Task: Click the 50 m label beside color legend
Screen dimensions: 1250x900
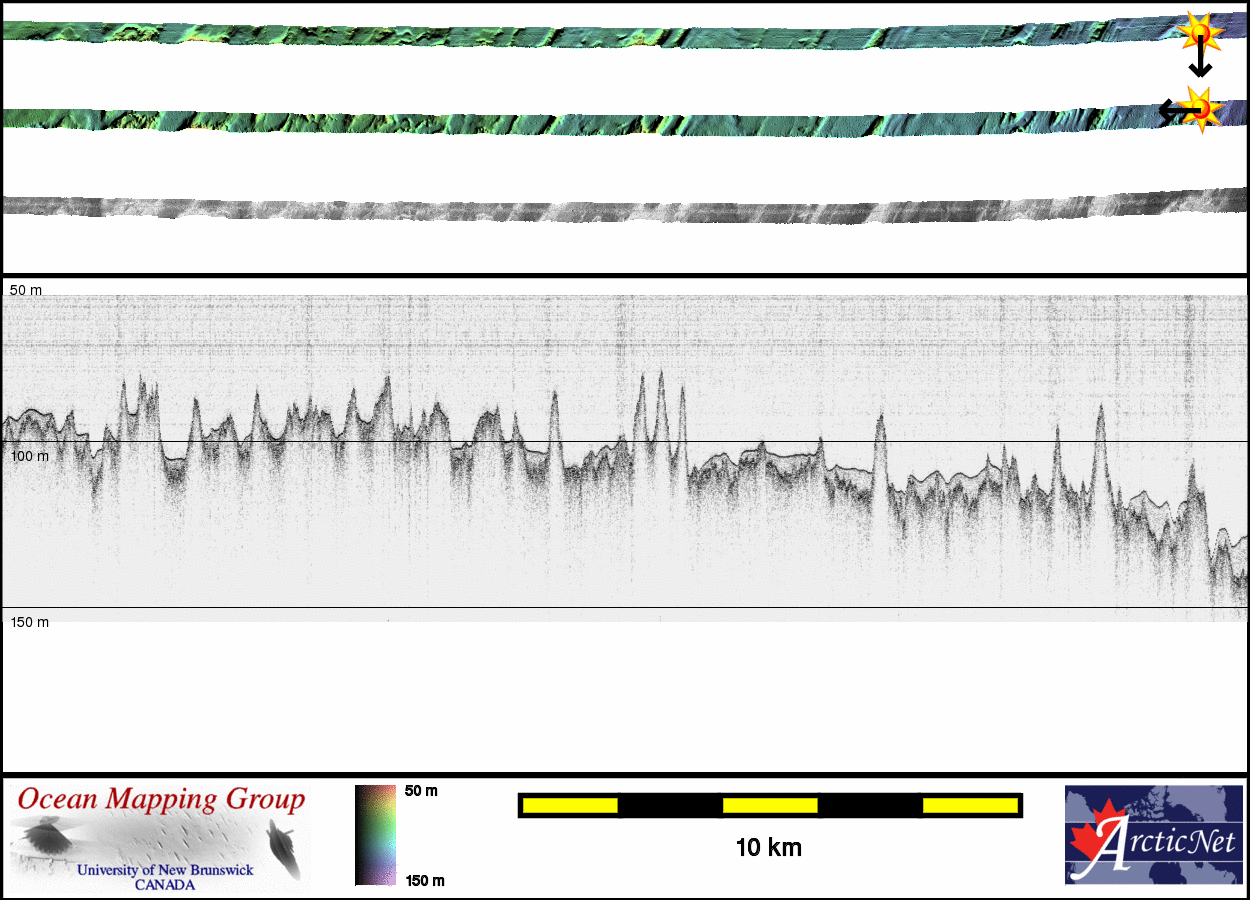Action: 421,791
